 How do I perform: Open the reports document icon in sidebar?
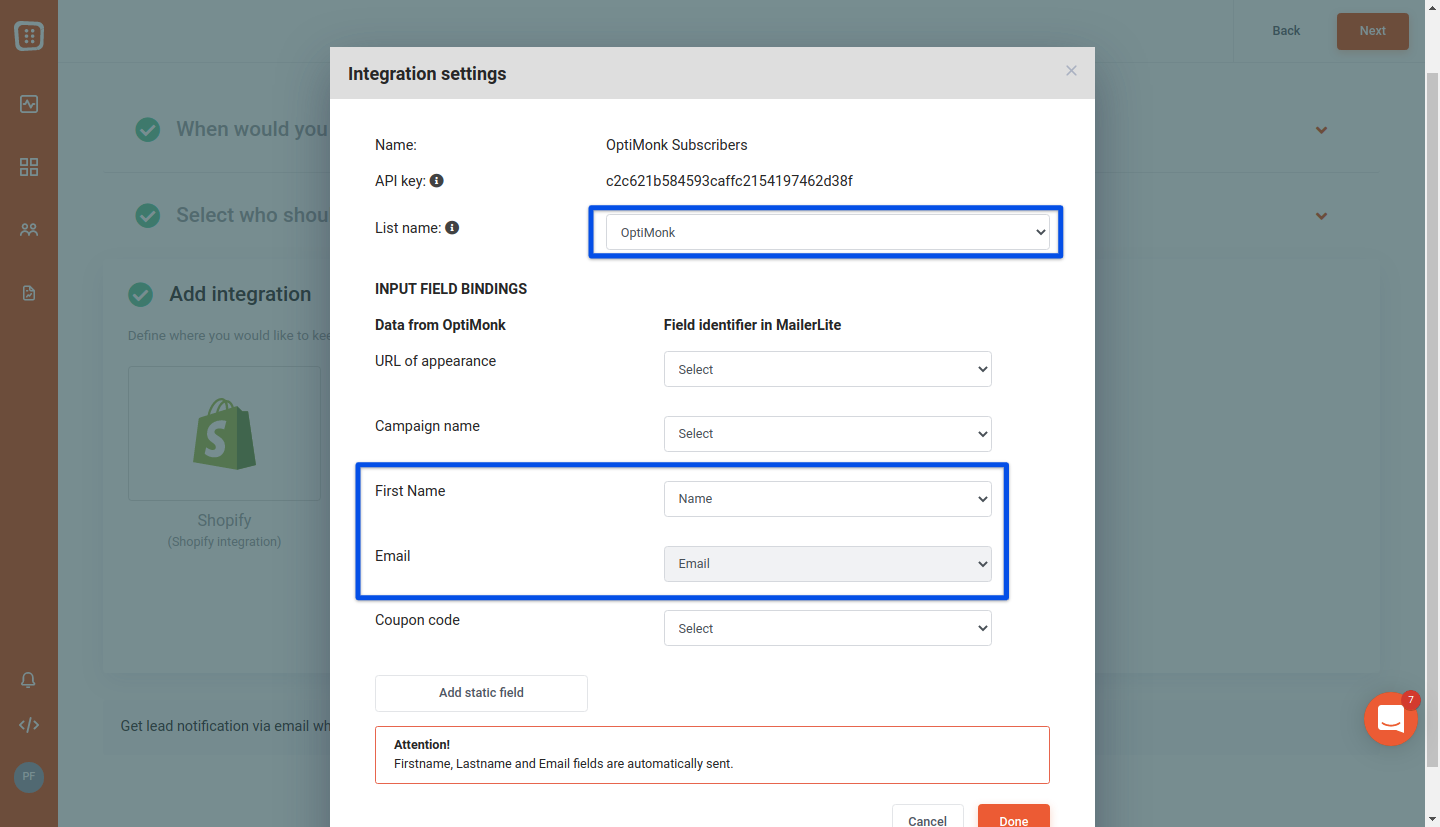(29, 293)
